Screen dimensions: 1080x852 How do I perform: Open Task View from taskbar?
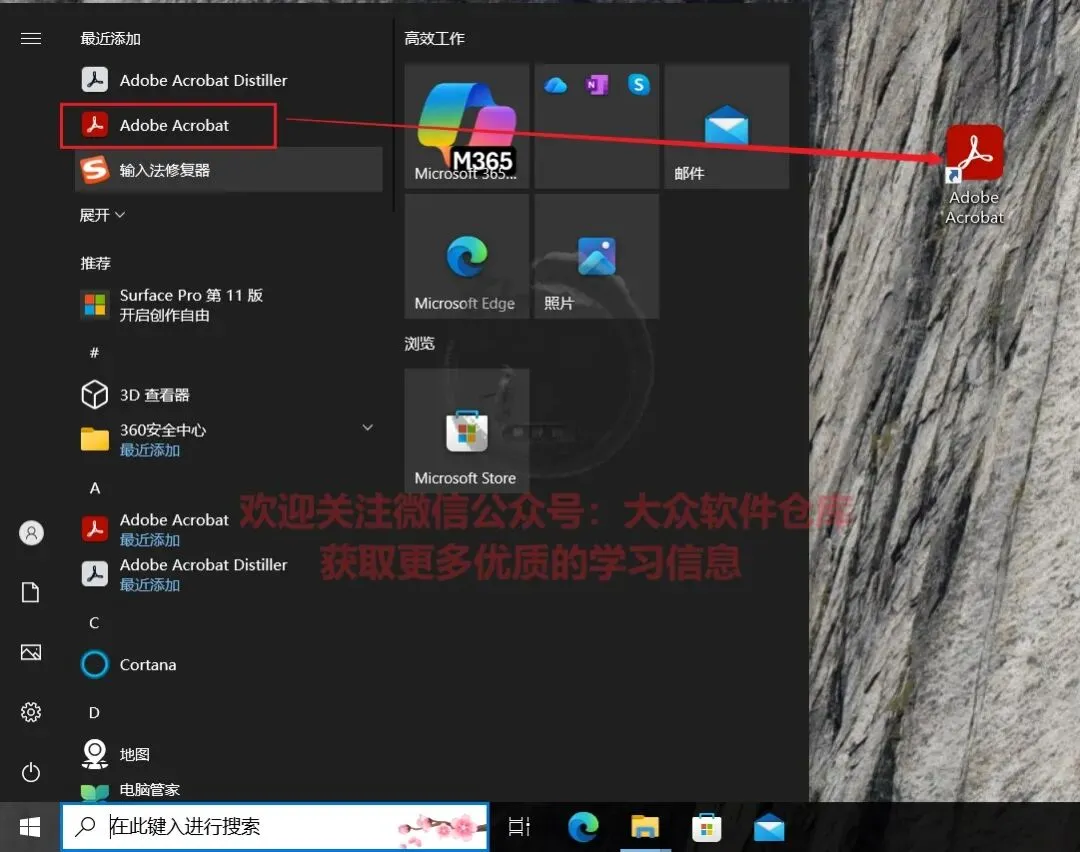(x=519, y=827)
